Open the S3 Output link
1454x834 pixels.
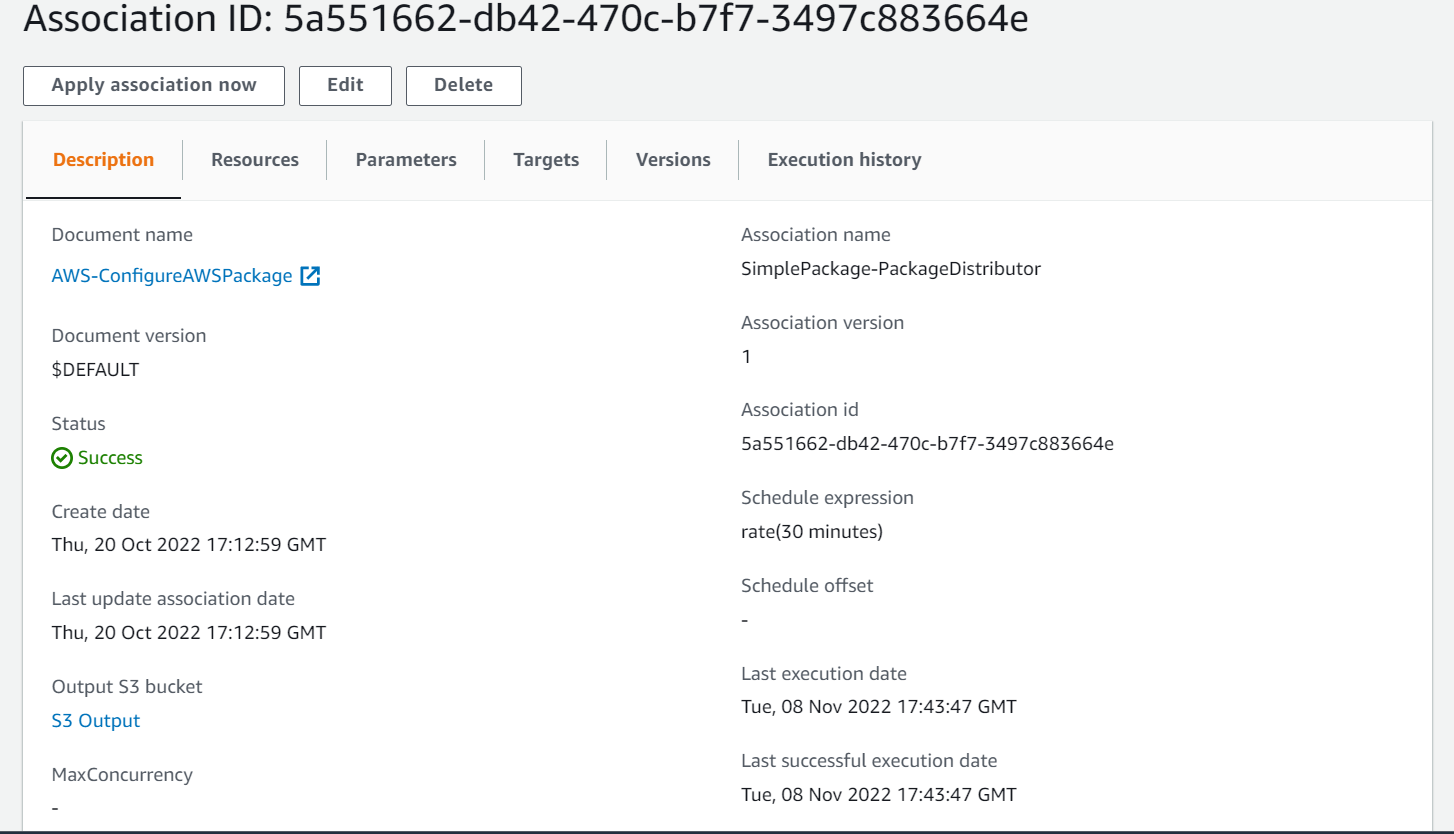click(x=95, y=720)
